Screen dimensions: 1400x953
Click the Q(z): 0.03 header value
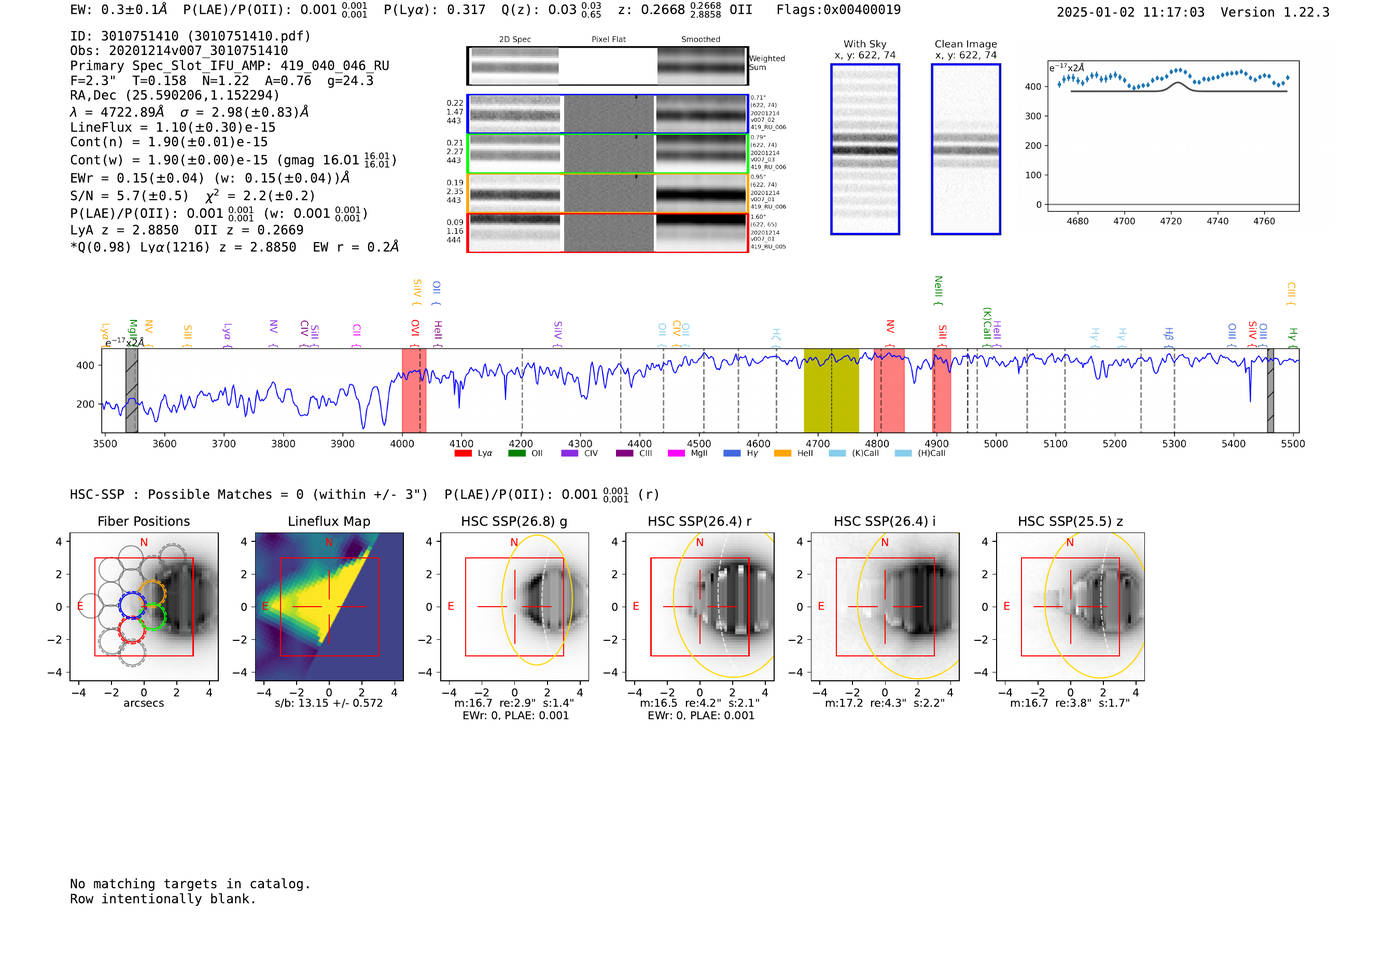pos(552,10)
